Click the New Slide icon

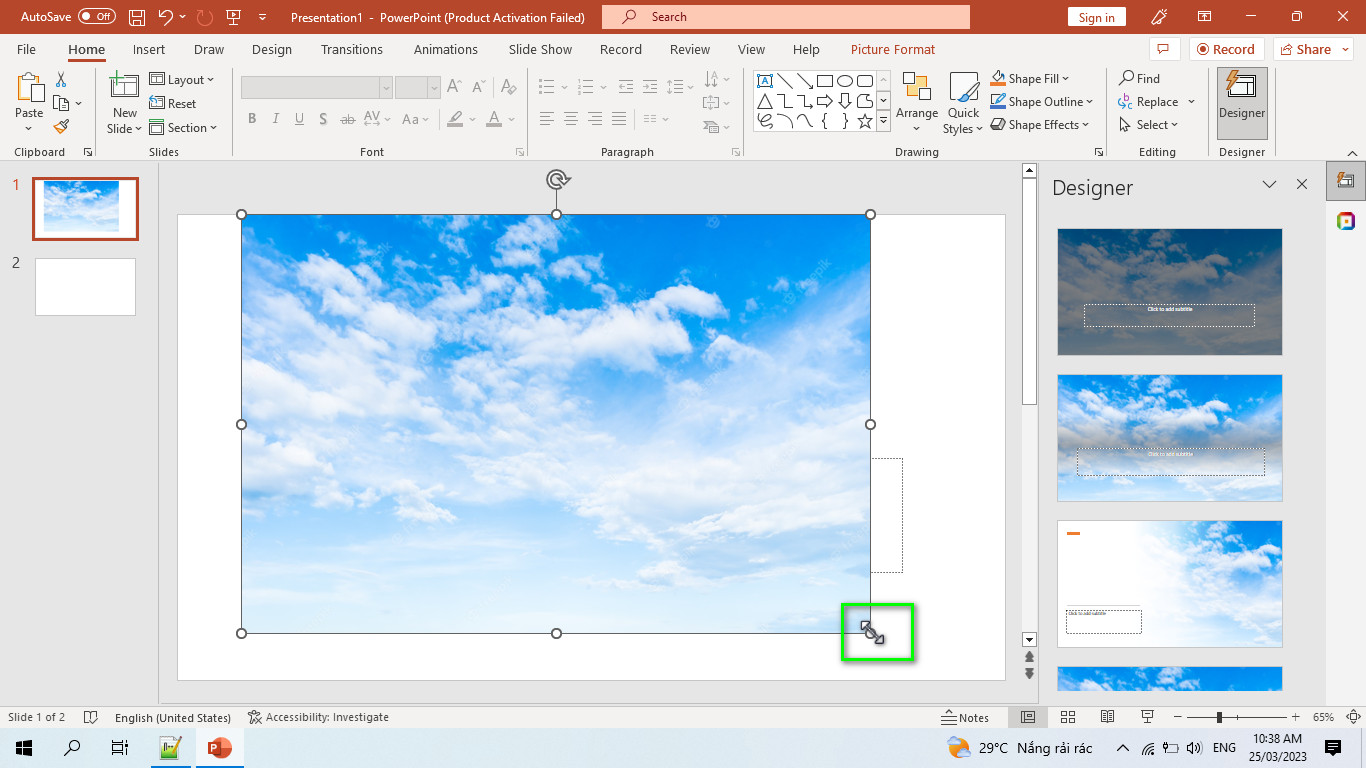124,86
